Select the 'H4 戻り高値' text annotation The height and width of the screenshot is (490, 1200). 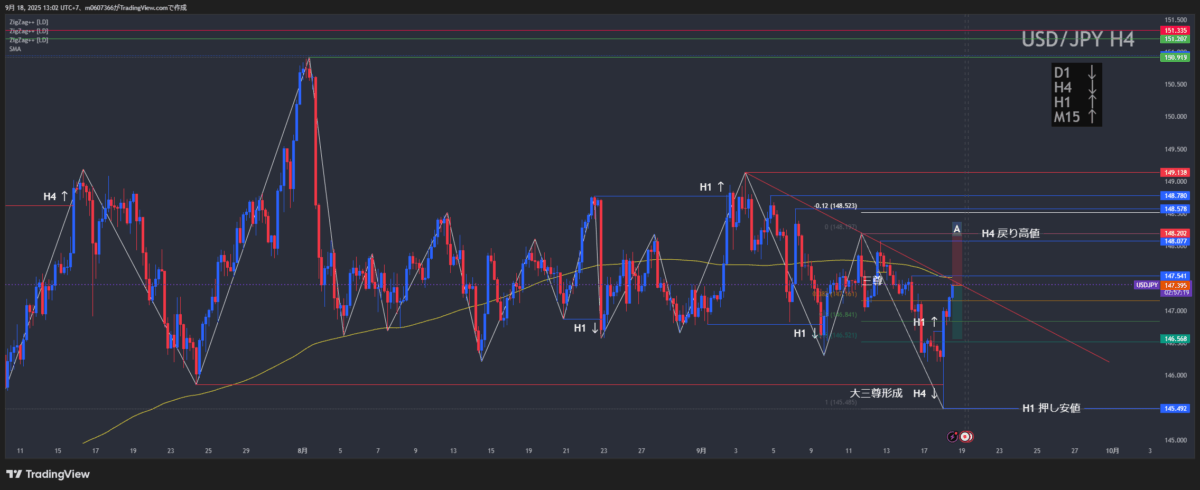(1010, 233)
